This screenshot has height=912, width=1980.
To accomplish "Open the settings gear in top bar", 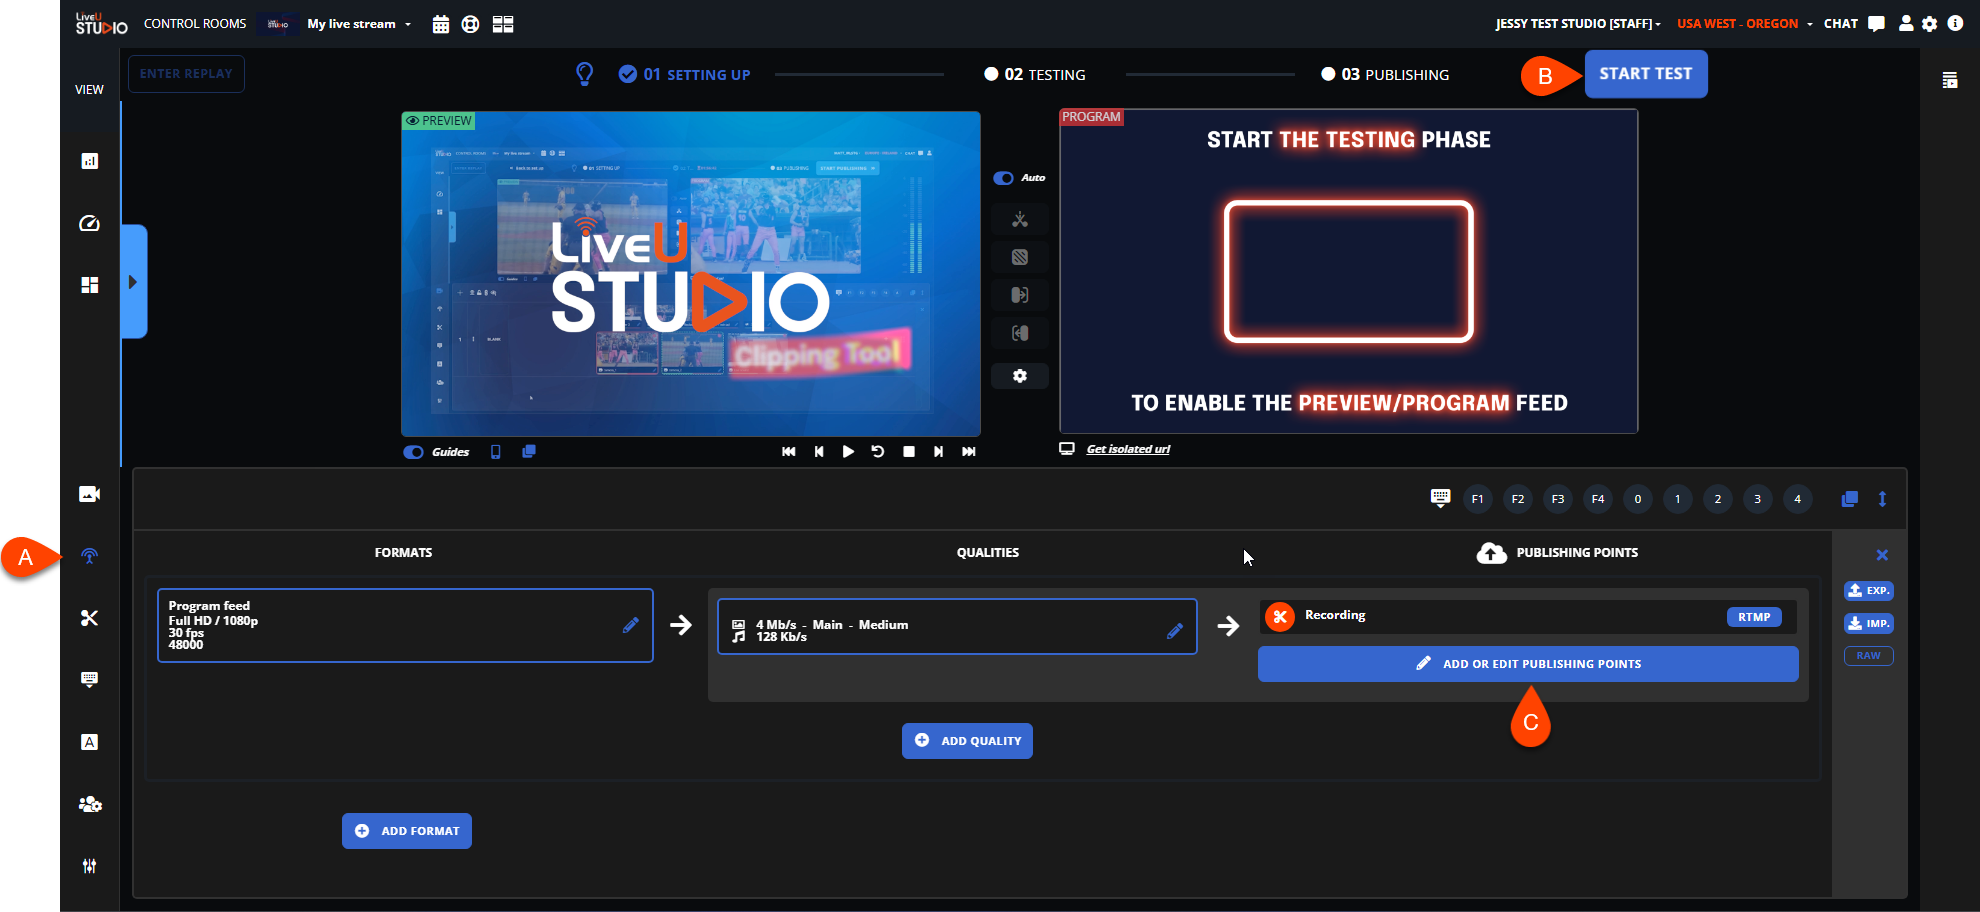I will tap(1930, 24).
